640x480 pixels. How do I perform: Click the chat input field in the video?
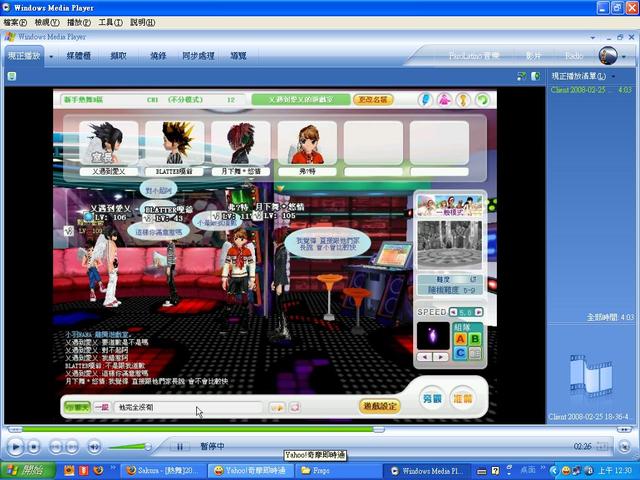[189, 407]
